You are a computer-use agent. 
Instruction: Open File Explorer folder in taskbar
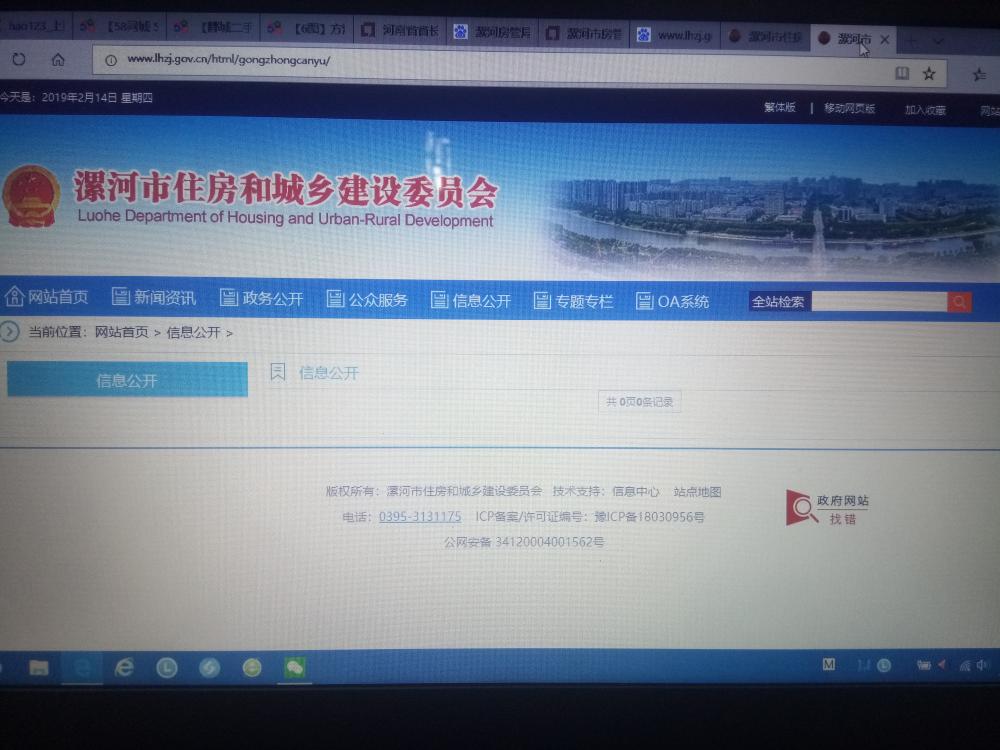pyautogui.click(x=38, y=667)
